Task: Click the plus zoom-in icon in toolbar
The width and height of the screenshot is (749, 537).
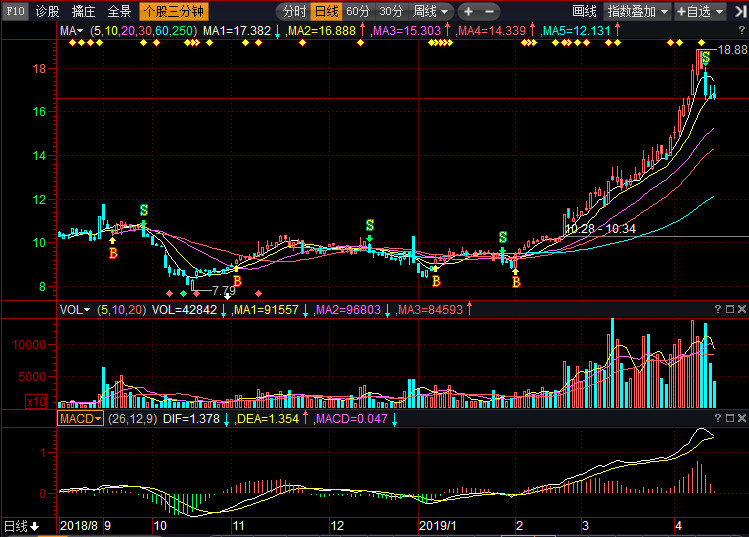Action: tap(467, 11)
